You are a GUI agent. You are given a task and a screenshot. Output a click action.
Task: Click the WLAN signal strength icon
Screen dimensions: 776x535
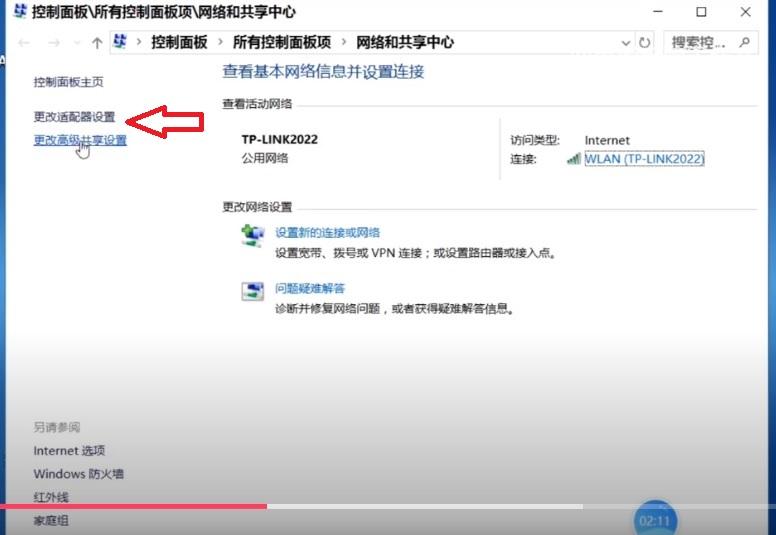(573, 159)
